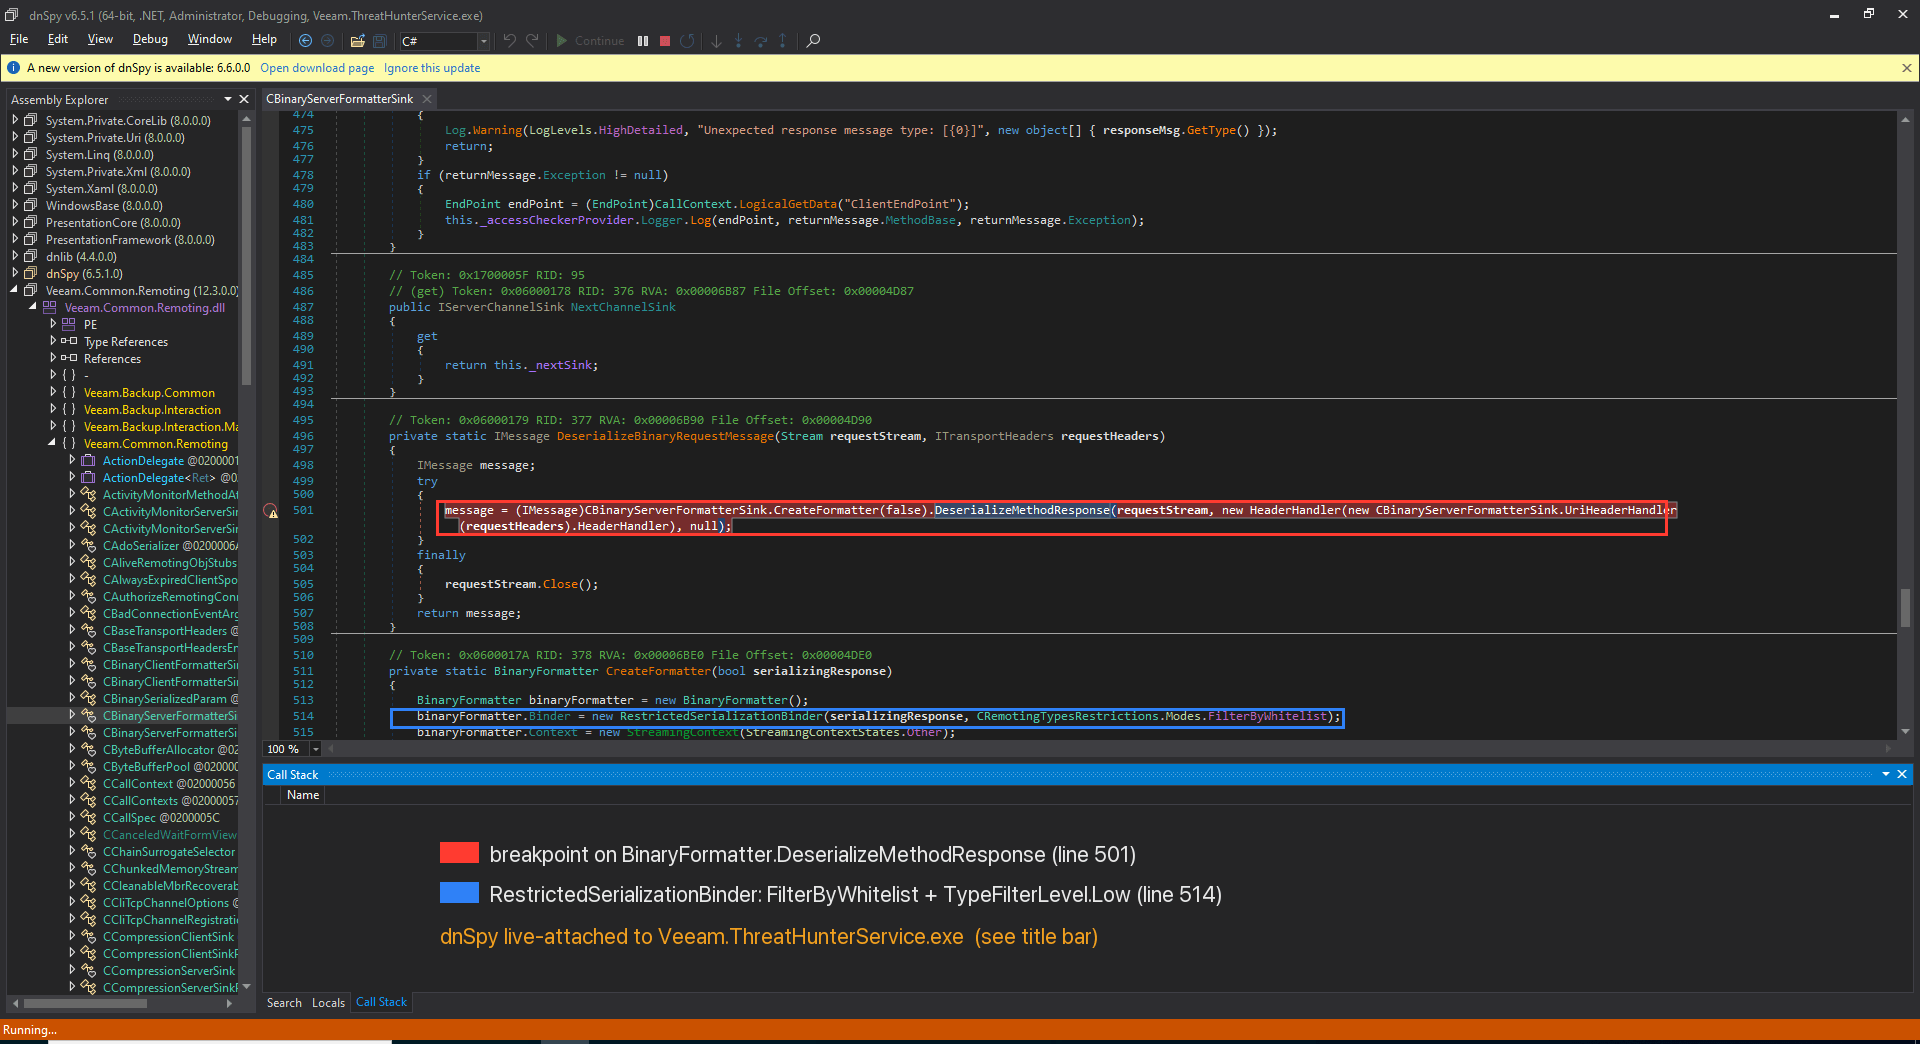This screenshot has width=1920, height=1044.
Task: Click the code editor vertical scrollbar thumb
Action: (x=1905, y=608)
